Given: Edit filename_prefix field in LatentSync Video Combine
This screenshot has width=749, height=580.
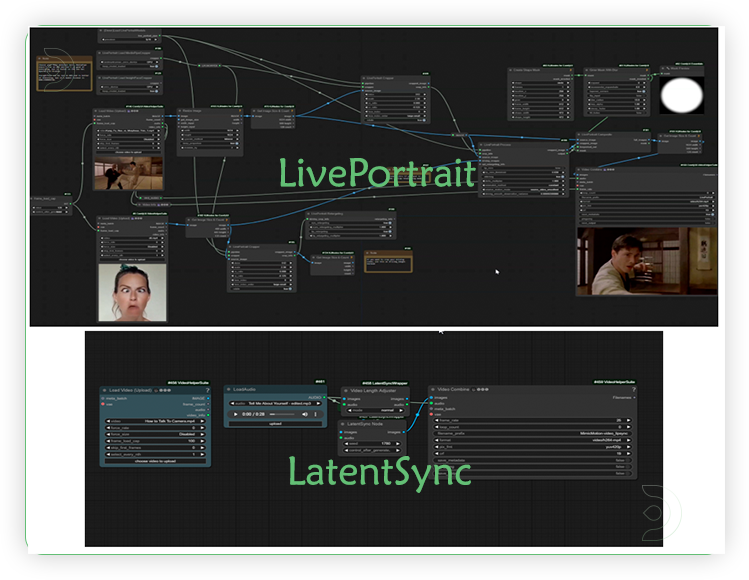Looking at the screenshot, I should [532, 433].
